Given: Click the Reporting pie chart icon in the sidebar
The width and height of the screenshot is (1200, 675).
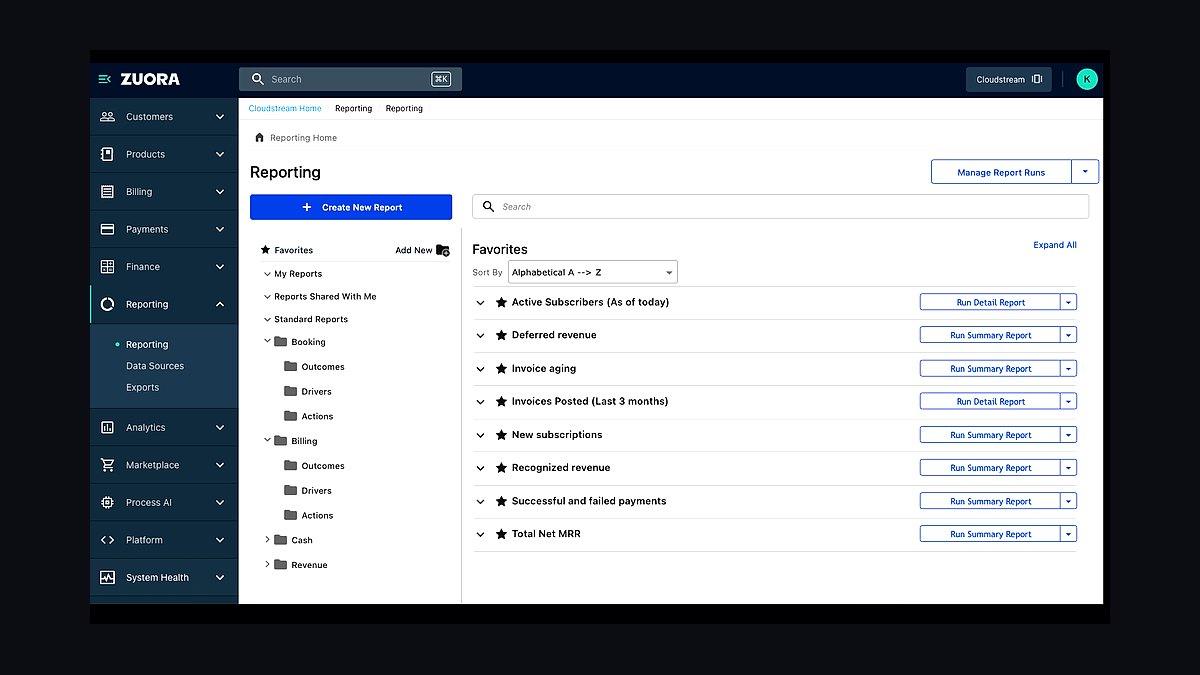Looking at the screenshot, I should click(108, 304).
